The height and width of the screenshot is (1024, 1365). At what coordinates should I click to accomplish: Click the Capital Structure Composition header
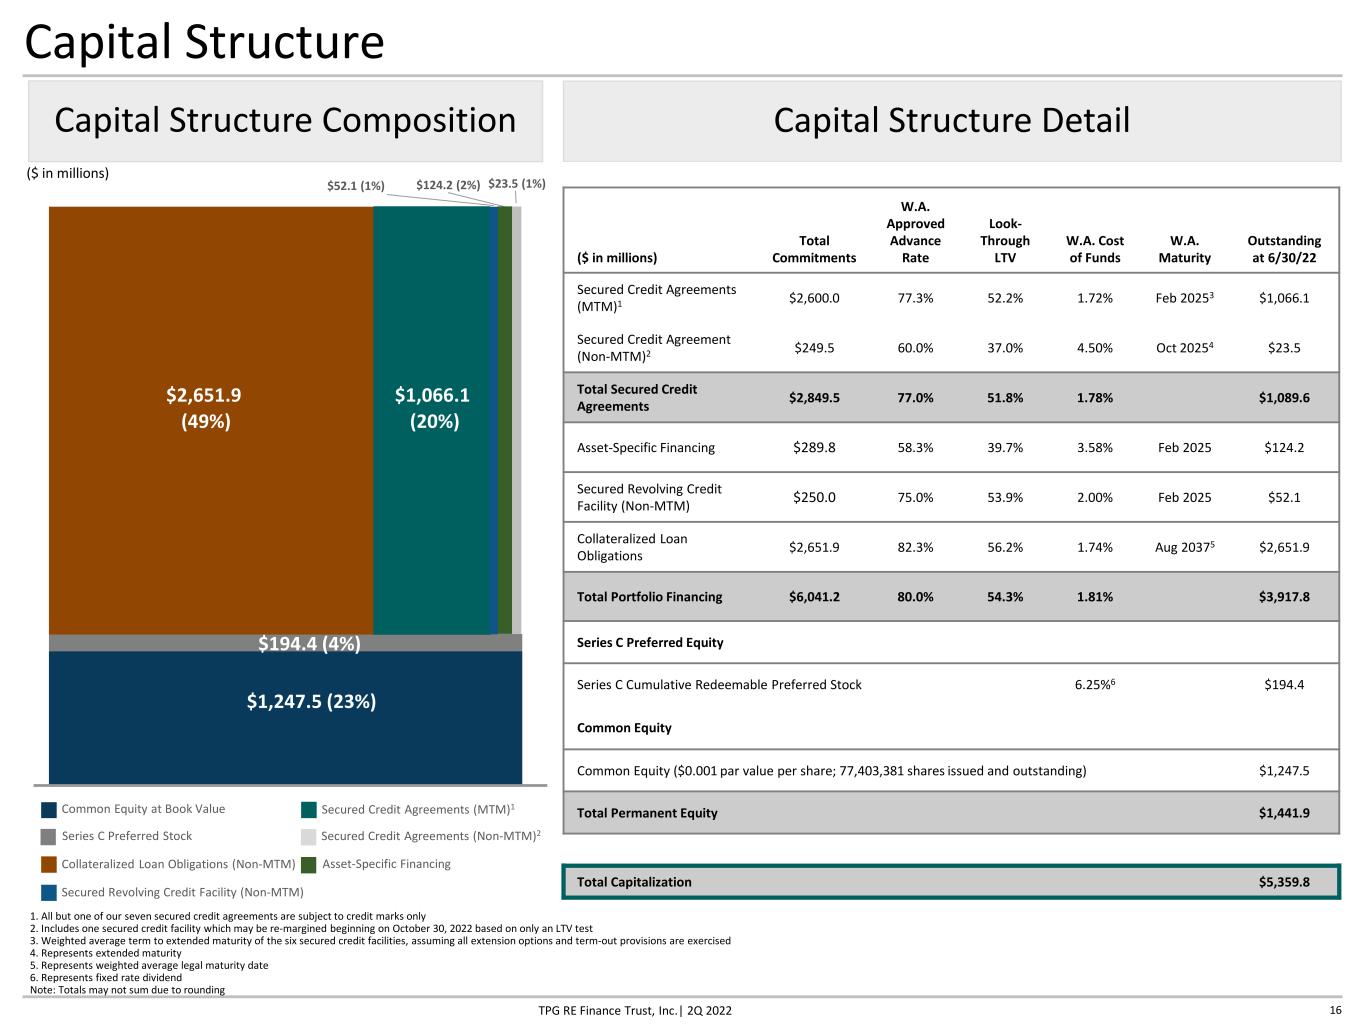[285, 121]
